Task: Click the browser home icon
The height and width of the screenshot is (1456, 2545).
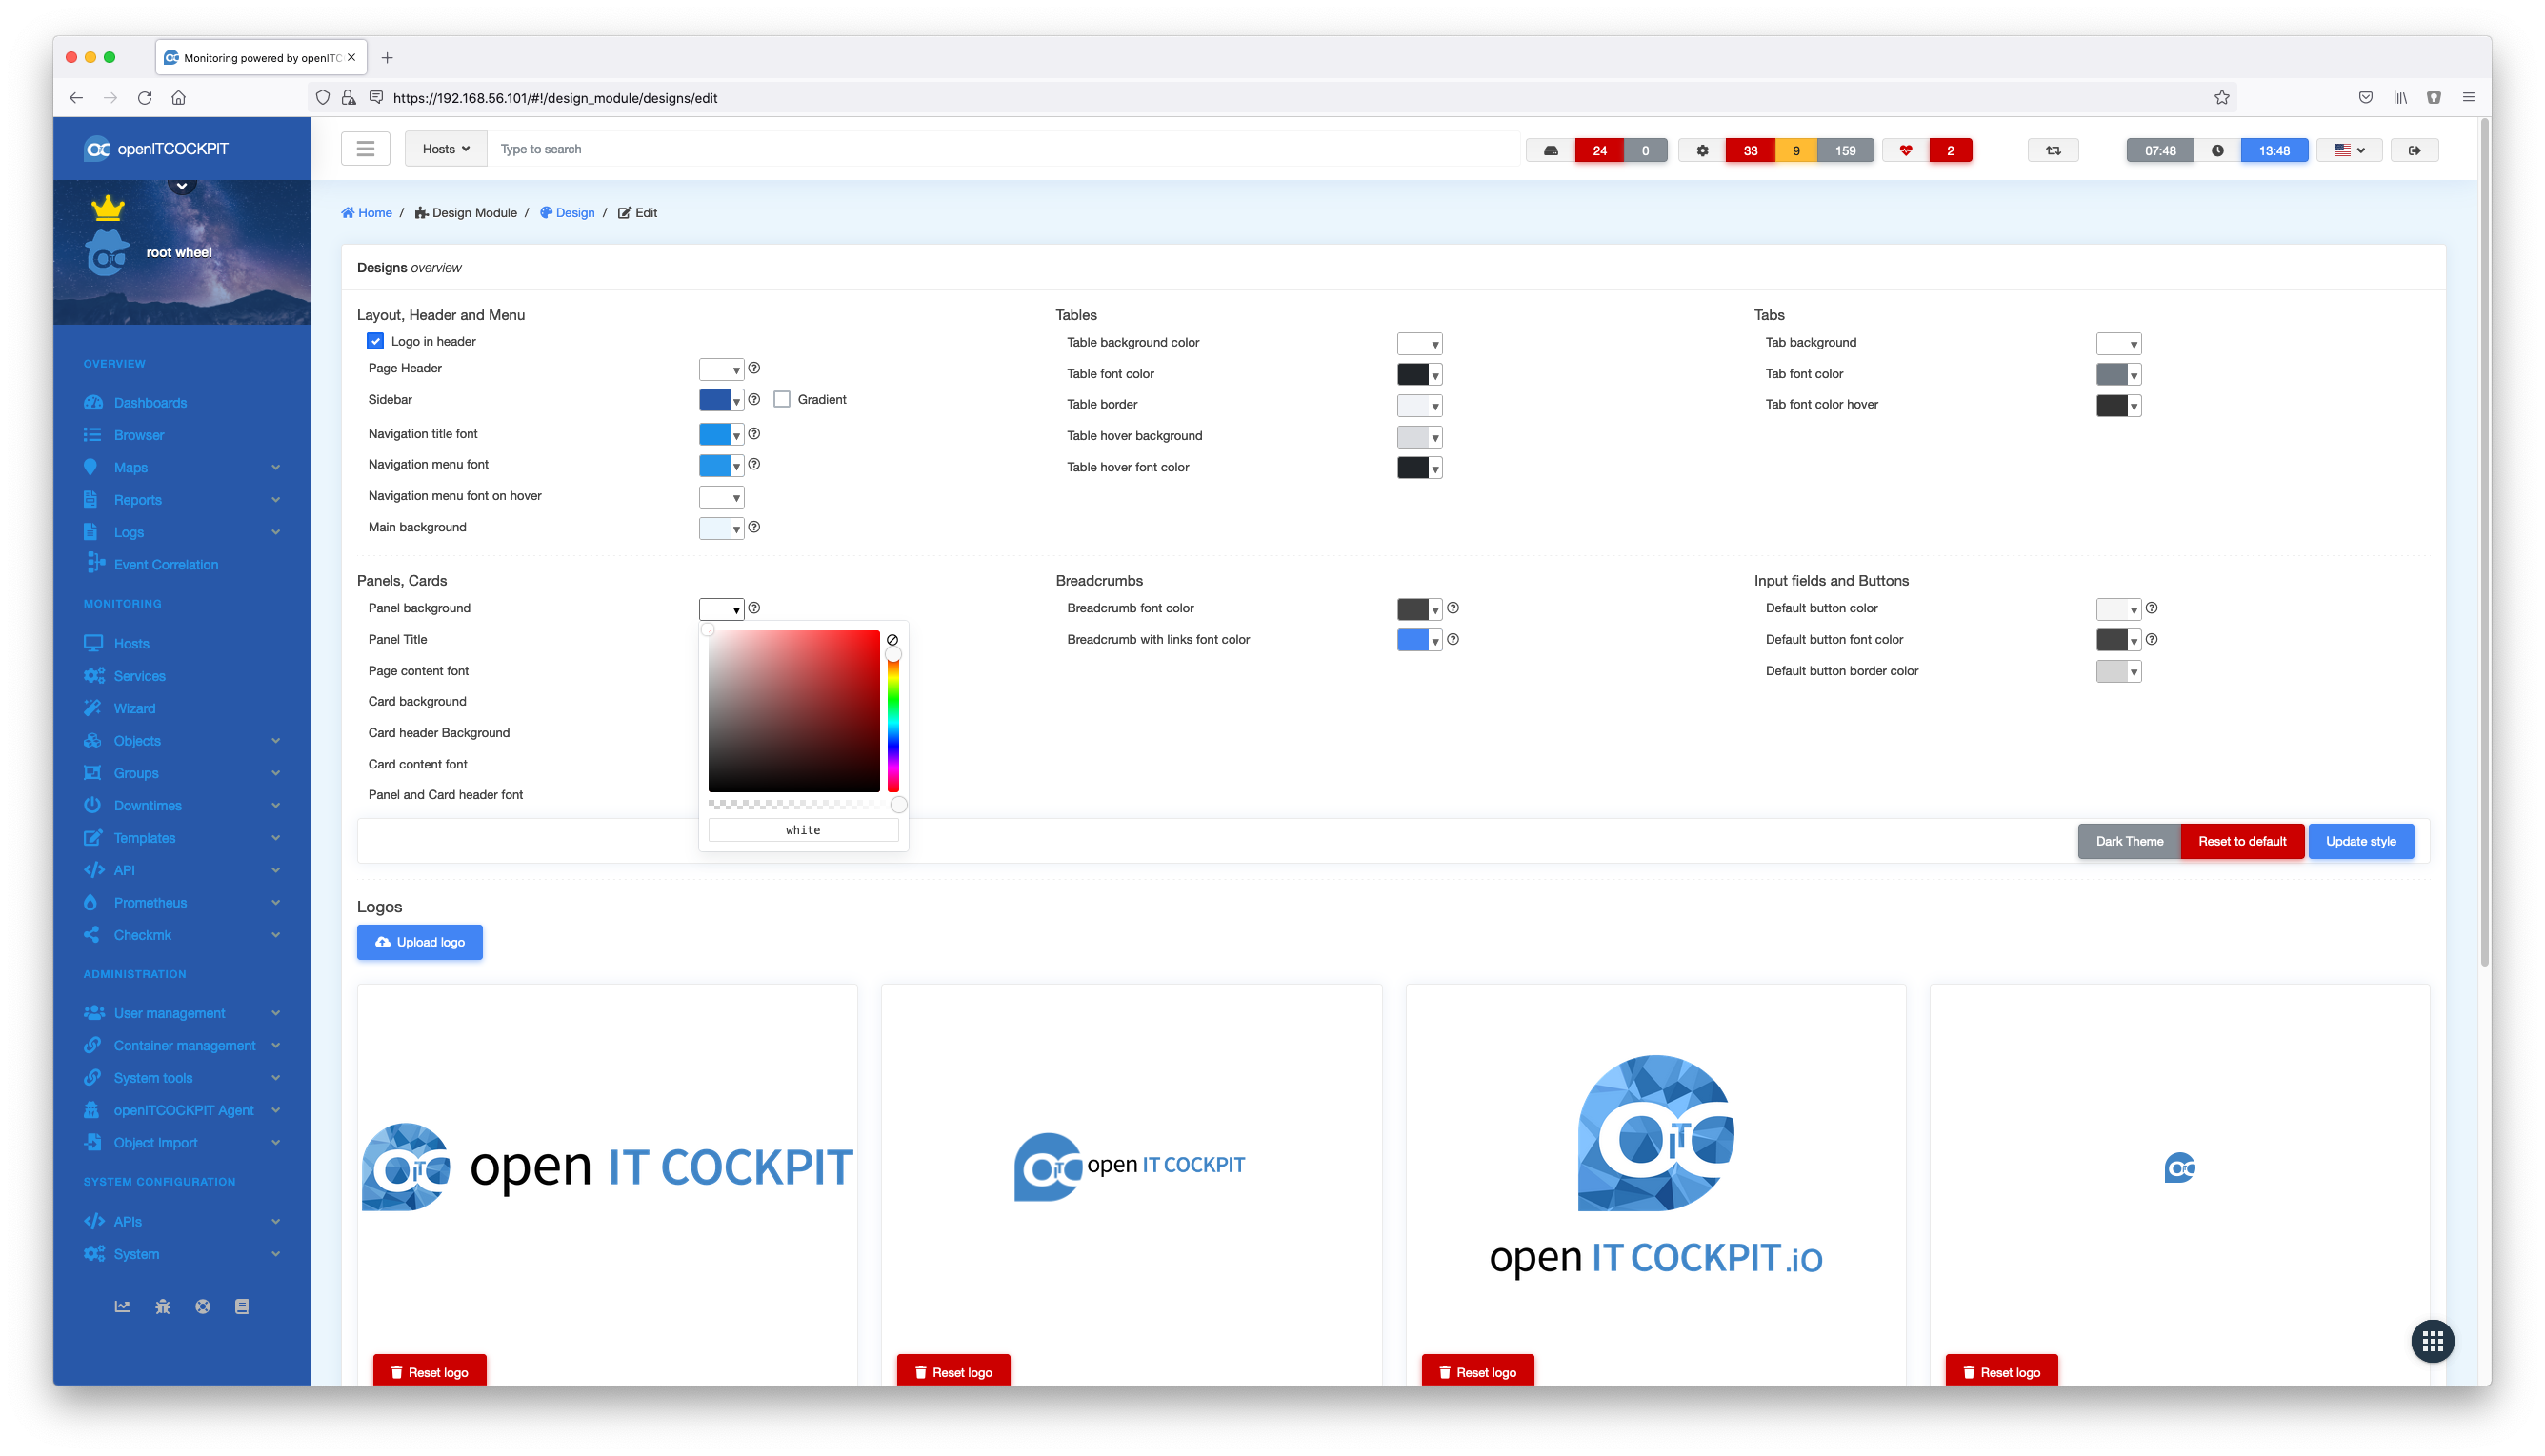Action: click(178, 97)
